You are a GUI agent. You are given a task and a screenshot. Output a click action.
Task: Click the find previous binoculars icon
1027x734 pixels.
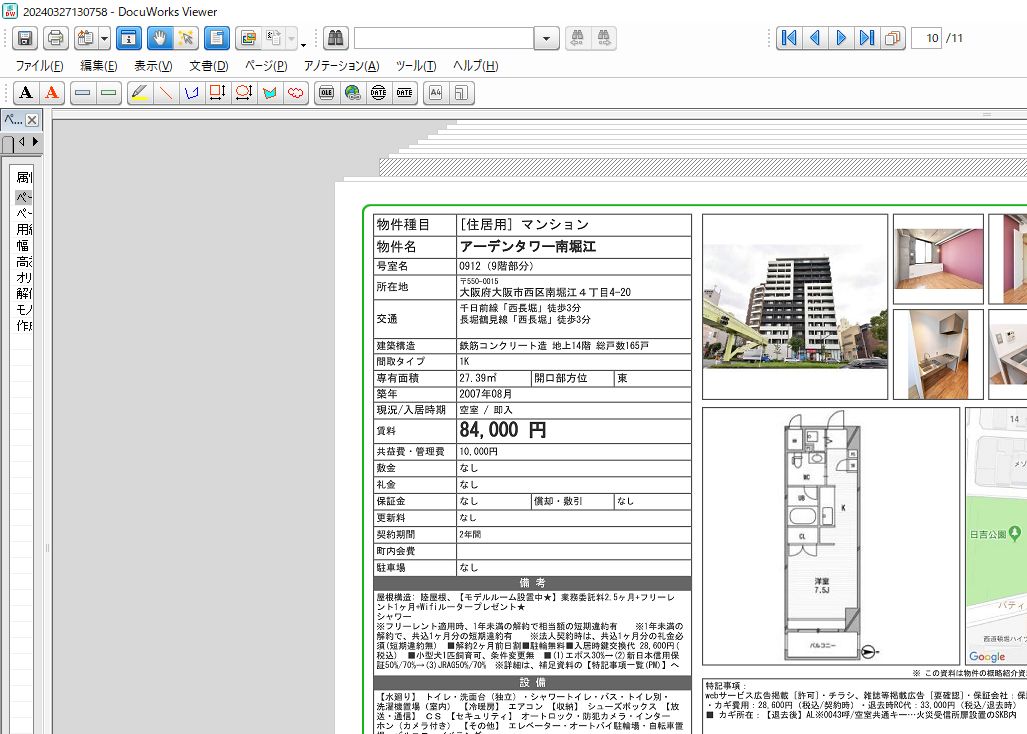[577, 38]
